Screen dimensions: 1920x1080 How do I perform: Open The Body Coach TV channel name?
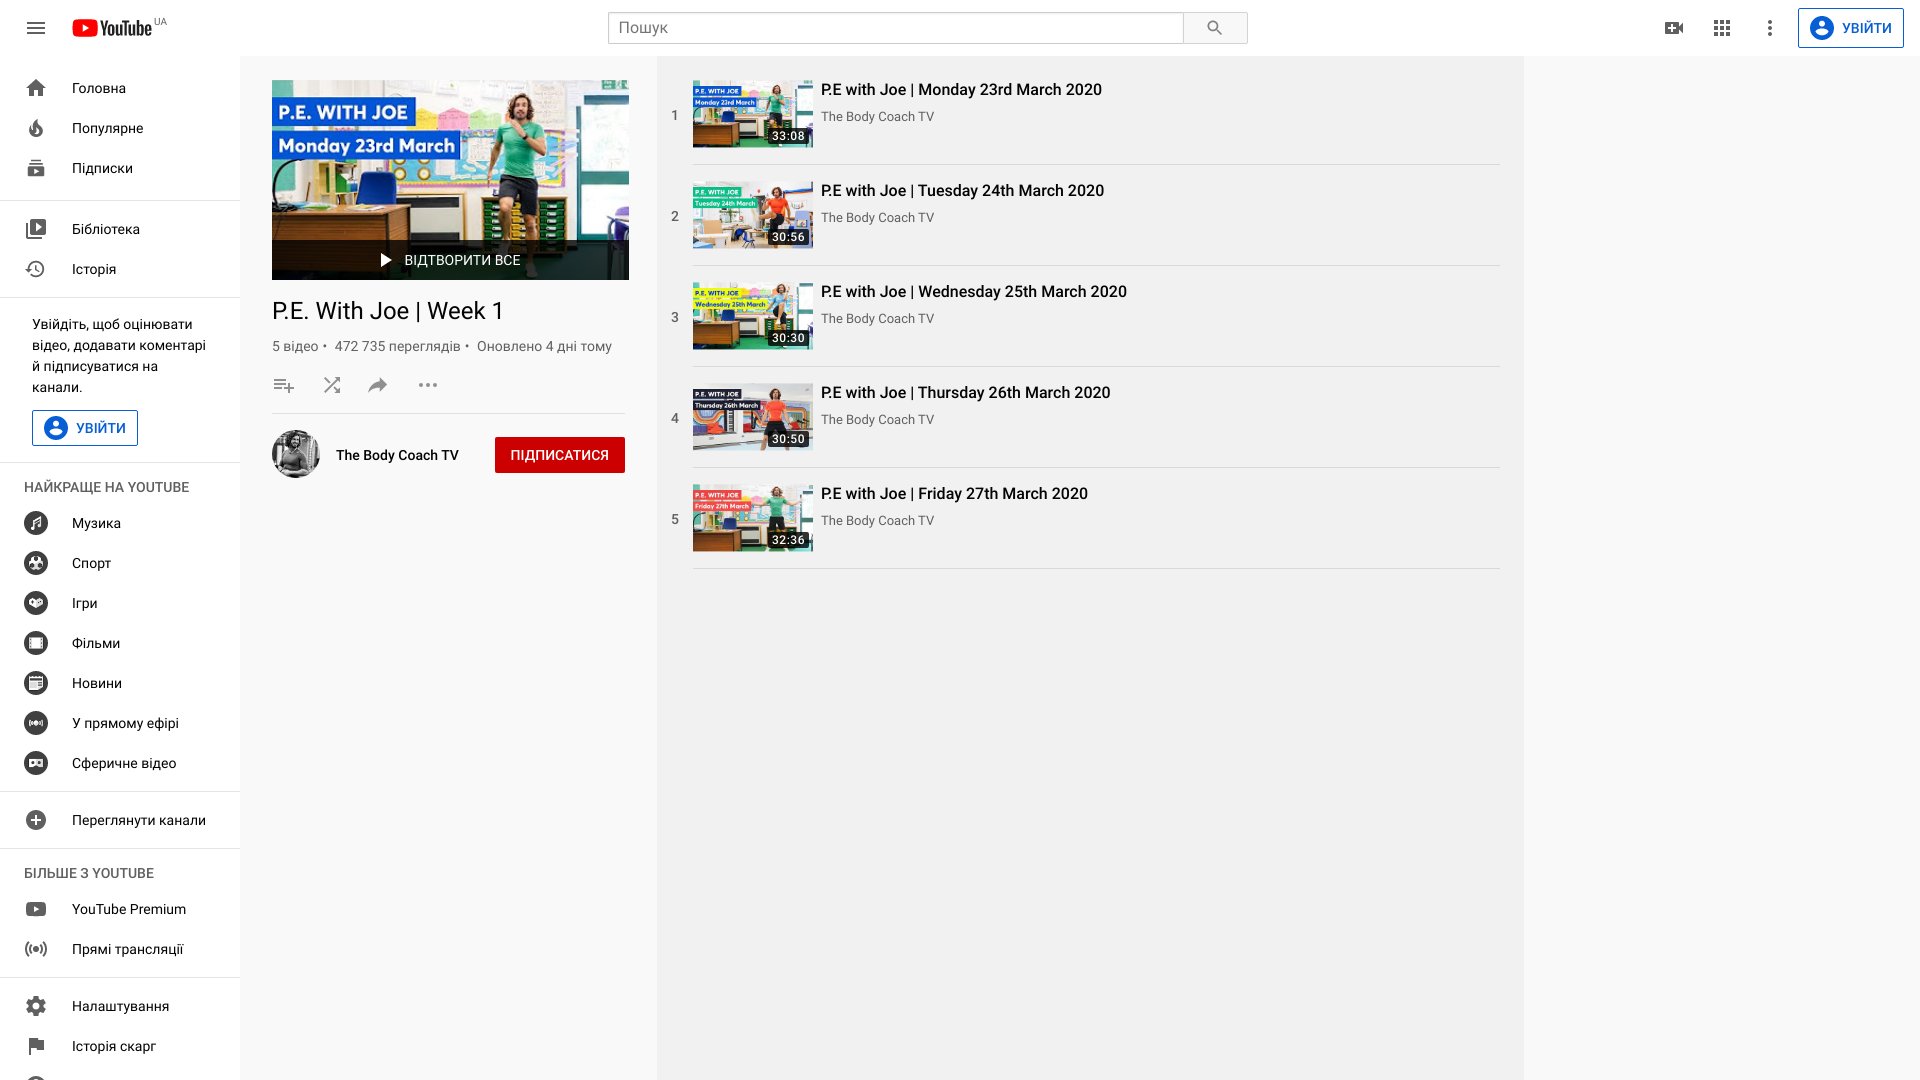[397, 455]
